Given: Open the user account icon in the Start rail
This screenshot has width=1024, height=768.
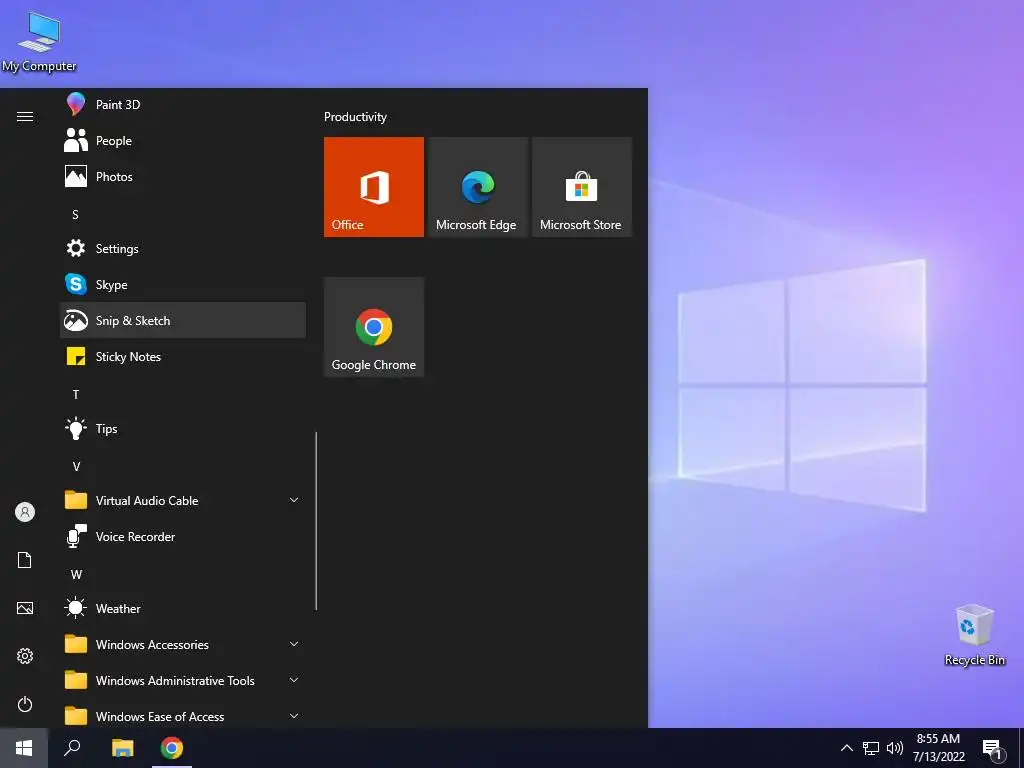Looking at the screenshot, I should tap(25, 512).
